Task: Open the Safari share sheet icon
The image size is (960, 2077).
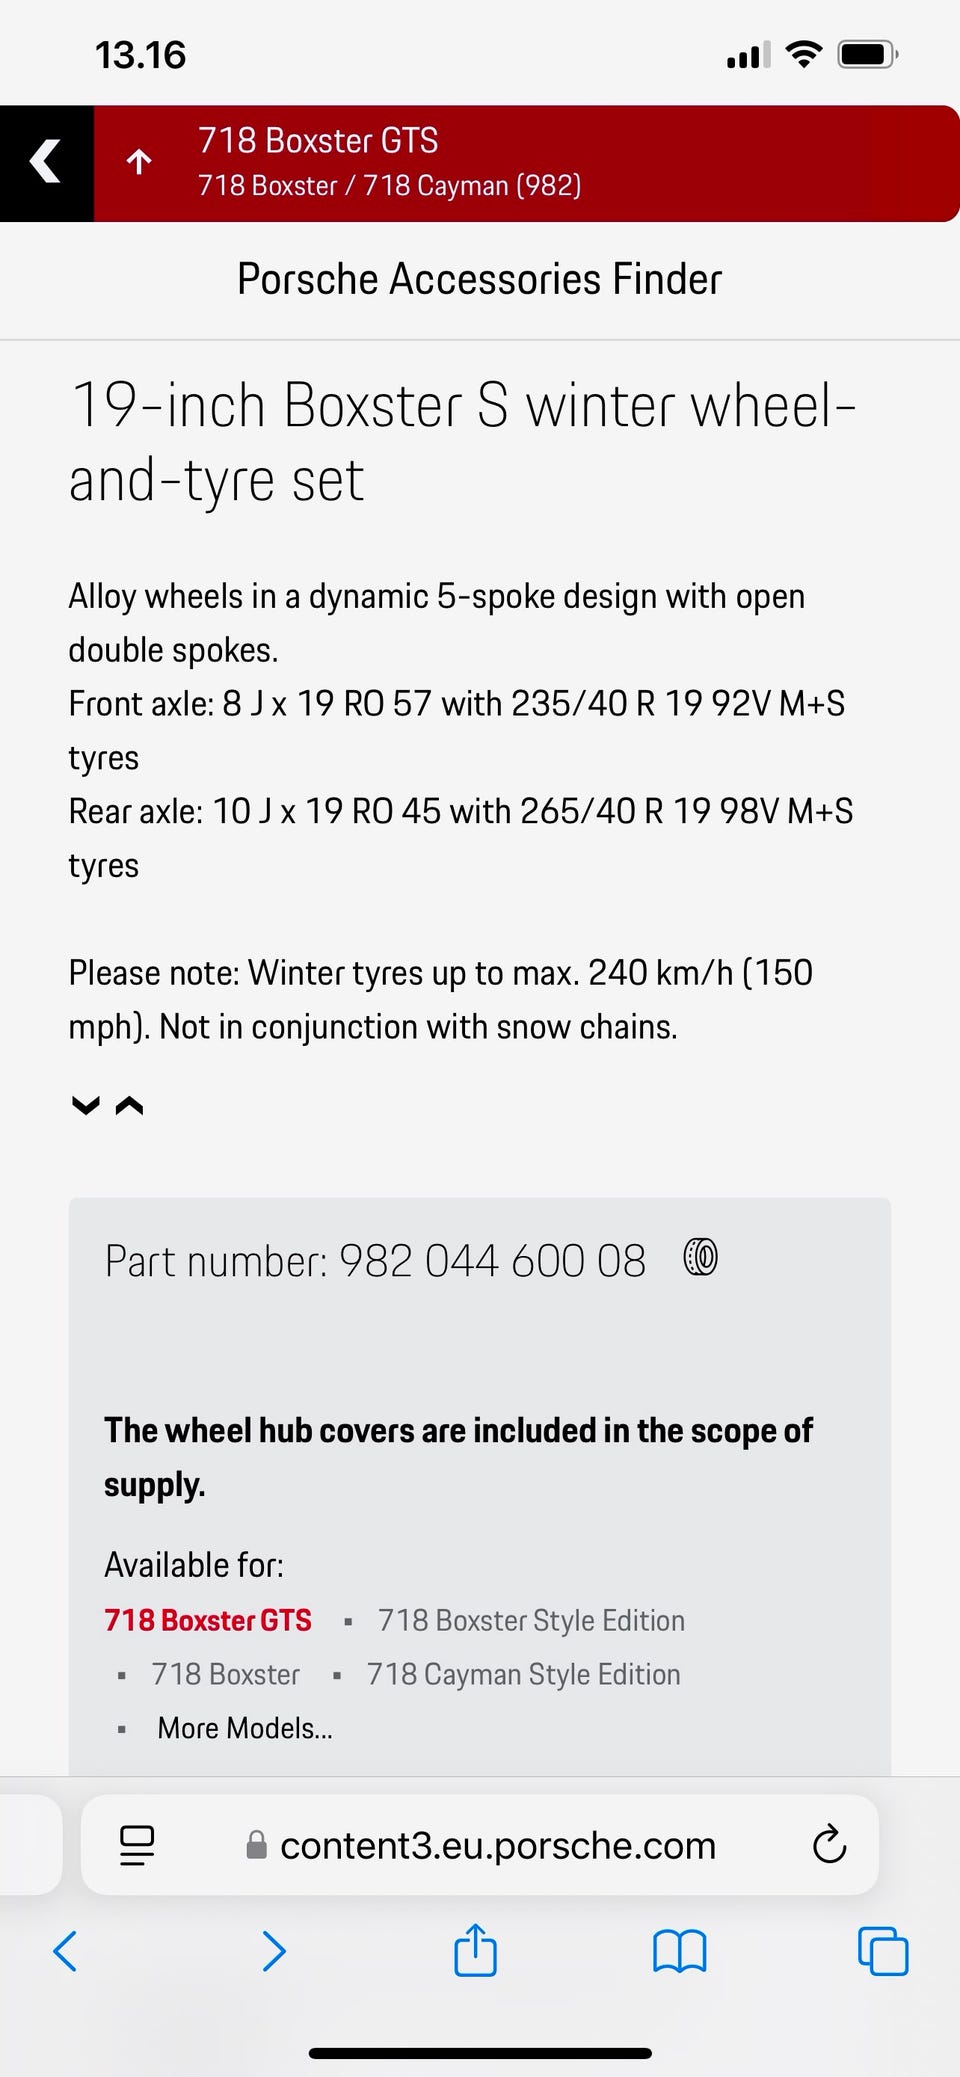Action: pyautogui.click(x=475, y=1950)
